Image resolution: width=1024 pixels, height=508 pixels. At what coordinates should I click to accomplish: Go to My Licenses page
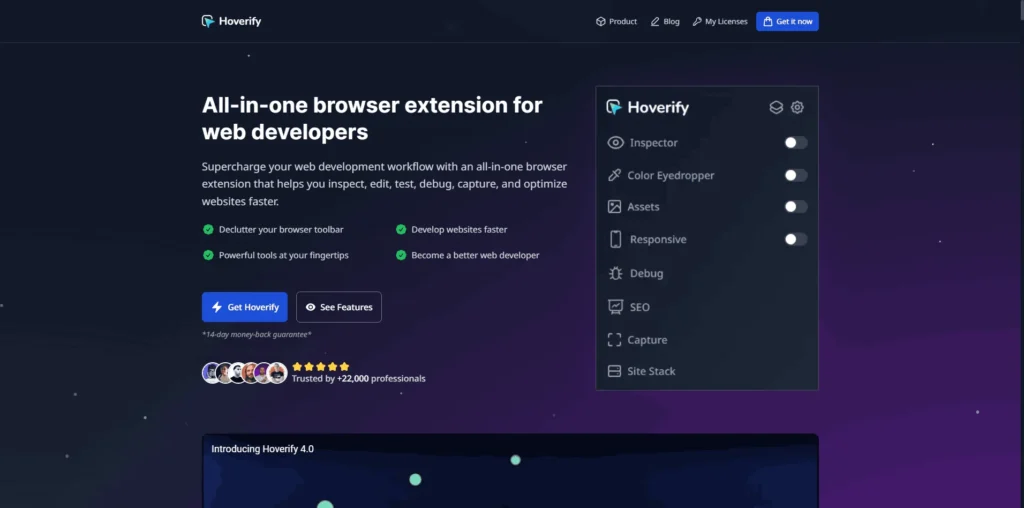tap(720, 22)
